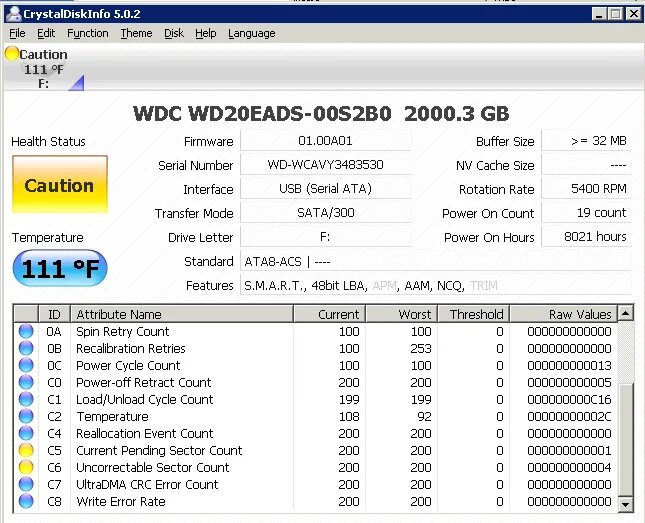
Task: Click the blue status icon for Power-off Retract Count
Action: tap(26, 382)
